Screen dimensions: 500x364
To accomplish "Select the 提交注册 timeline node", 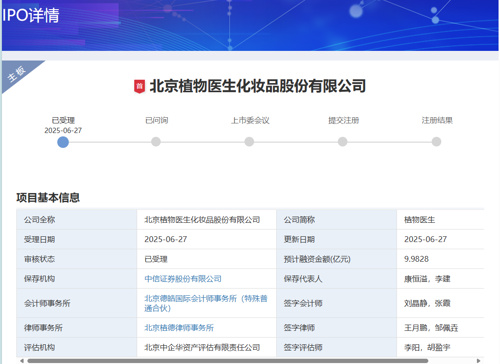I will 343,142.
